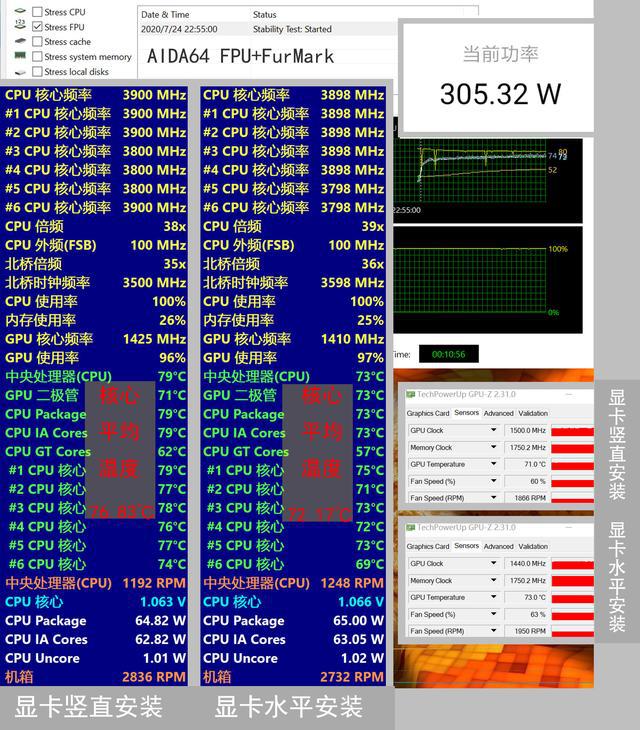Open Advanced tab in the 1500.0 MHz GPU-Z window
640x730 pixels.
(499, 413)
